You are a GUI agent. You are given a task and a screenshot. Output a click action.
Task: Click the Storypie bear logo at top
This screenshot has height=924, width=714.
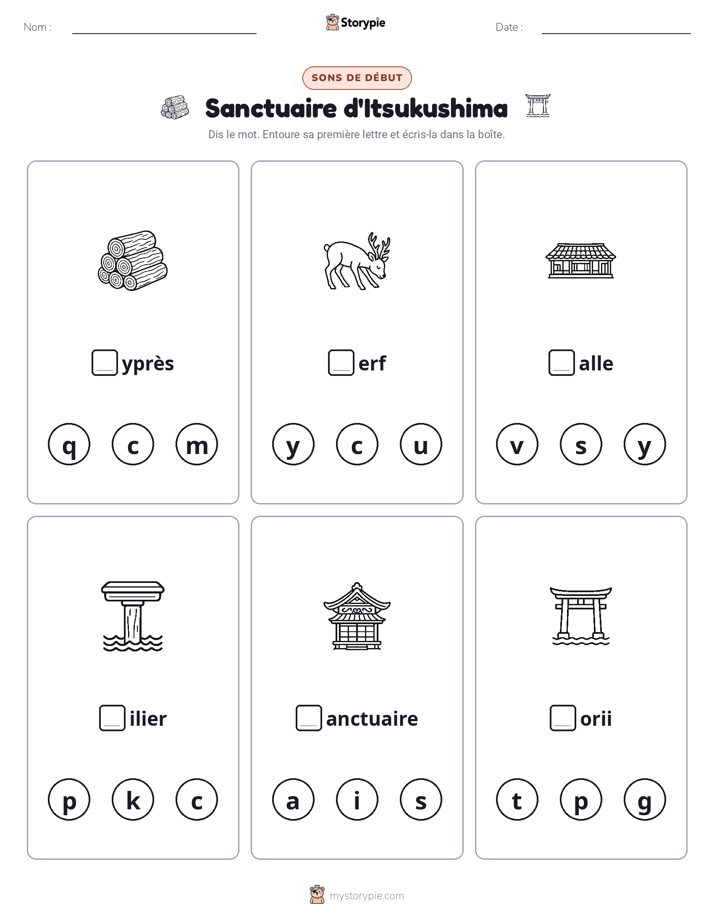[x=333, y=22]
